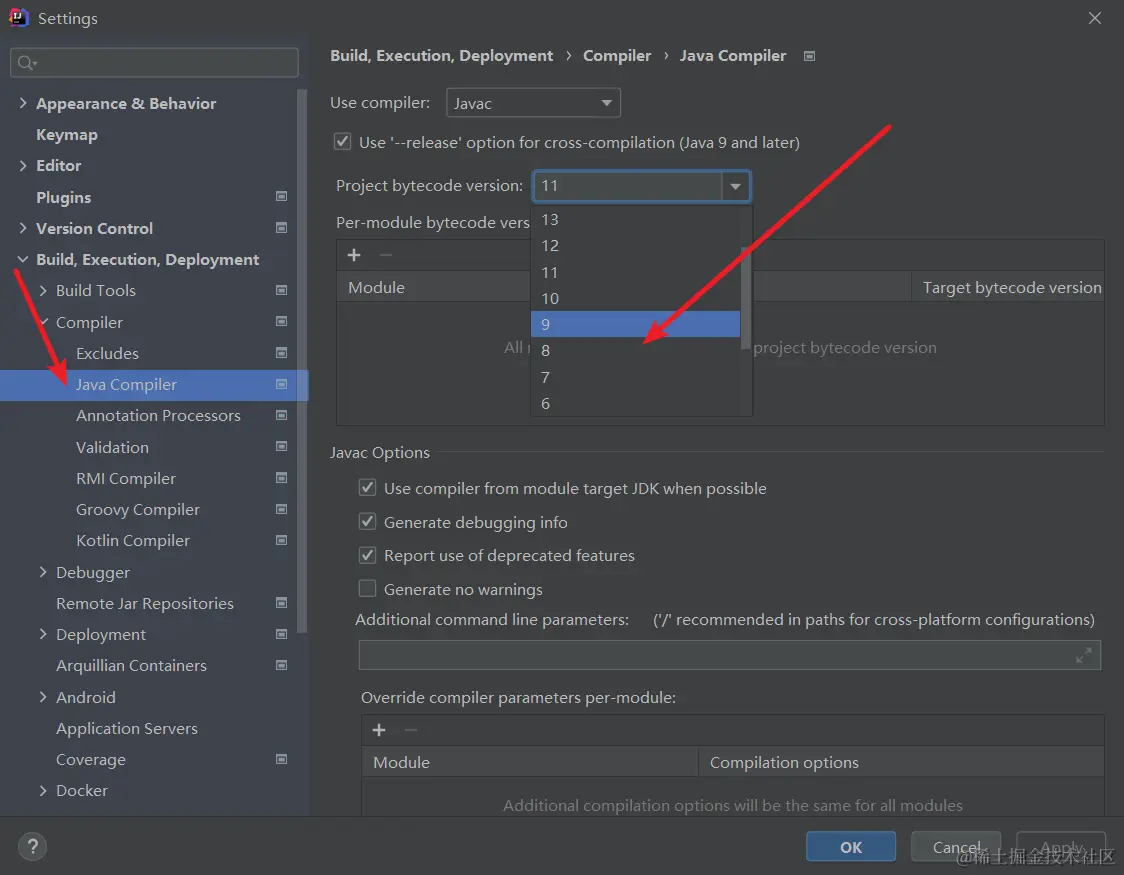
Task: Click the project-level icon beside Annotation Processors
Action: [x=282, y=415]
